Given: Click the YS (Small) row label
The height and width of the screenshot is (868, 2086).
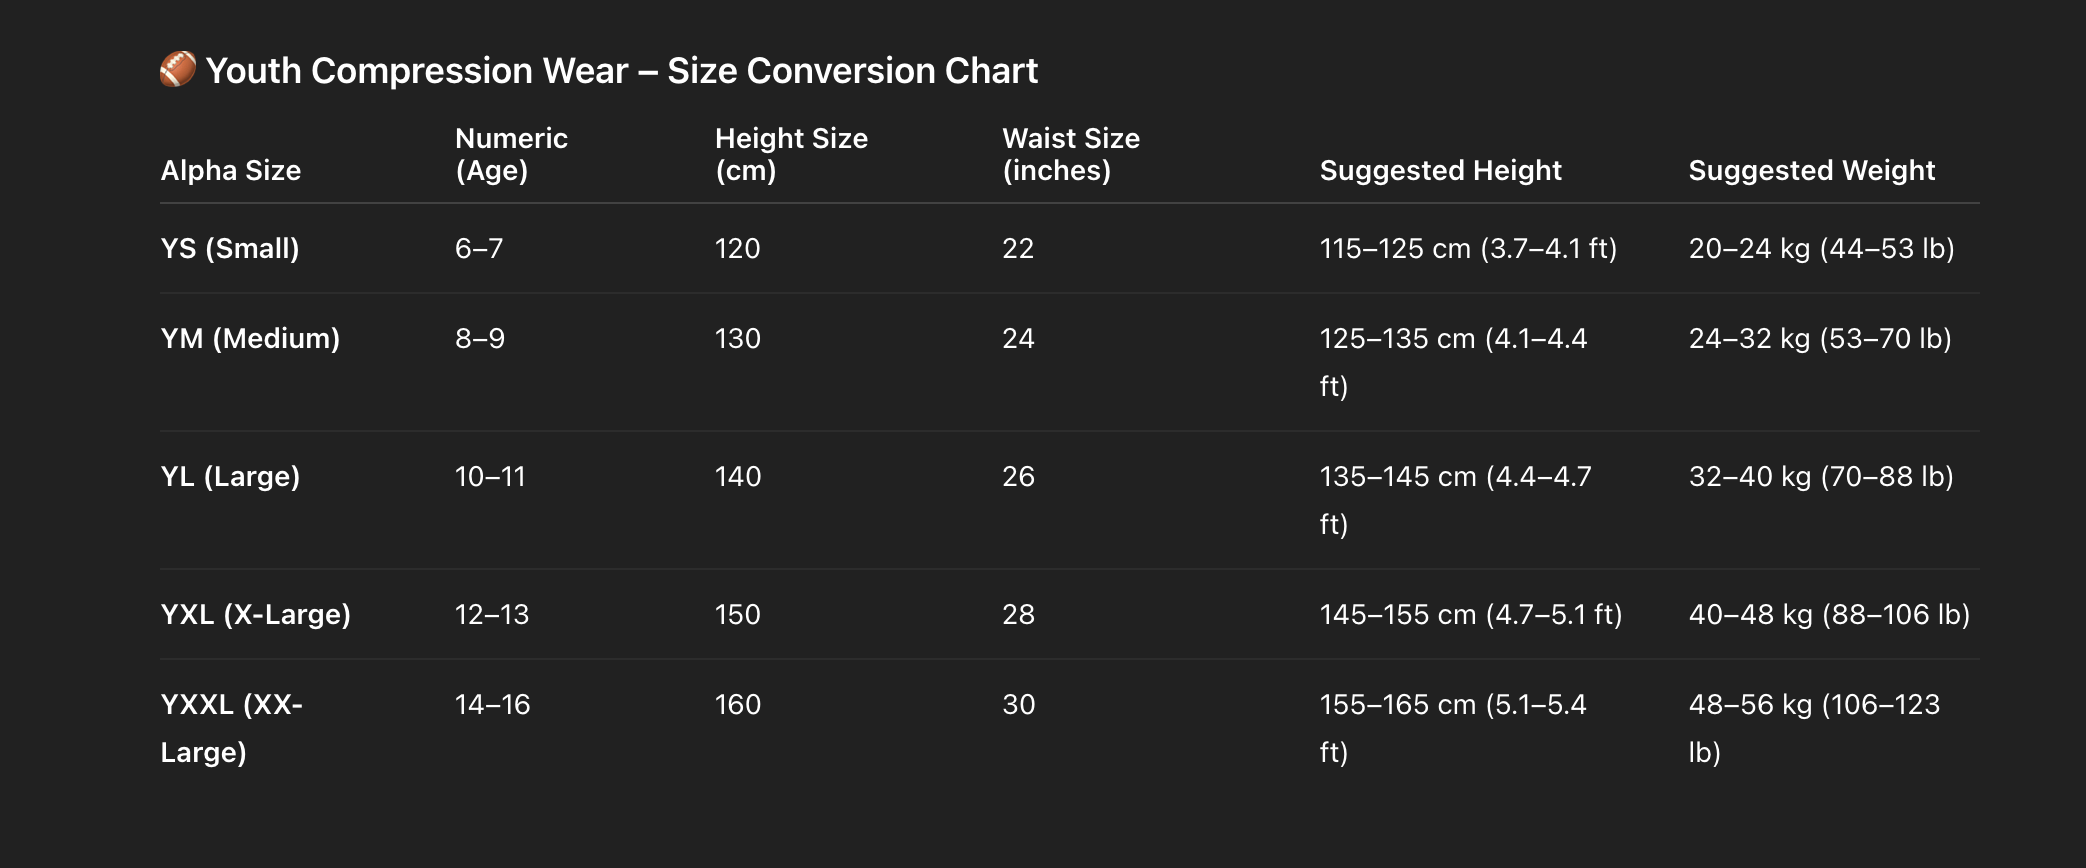Looking at the screenshot, I should 230,248.
